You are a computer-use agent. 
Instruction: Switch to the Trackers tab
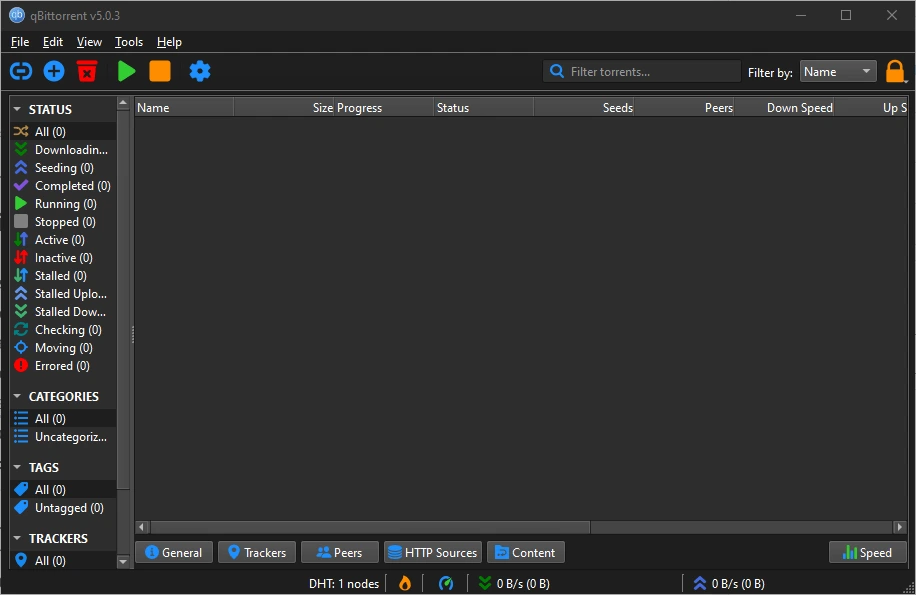pos(256,552)
